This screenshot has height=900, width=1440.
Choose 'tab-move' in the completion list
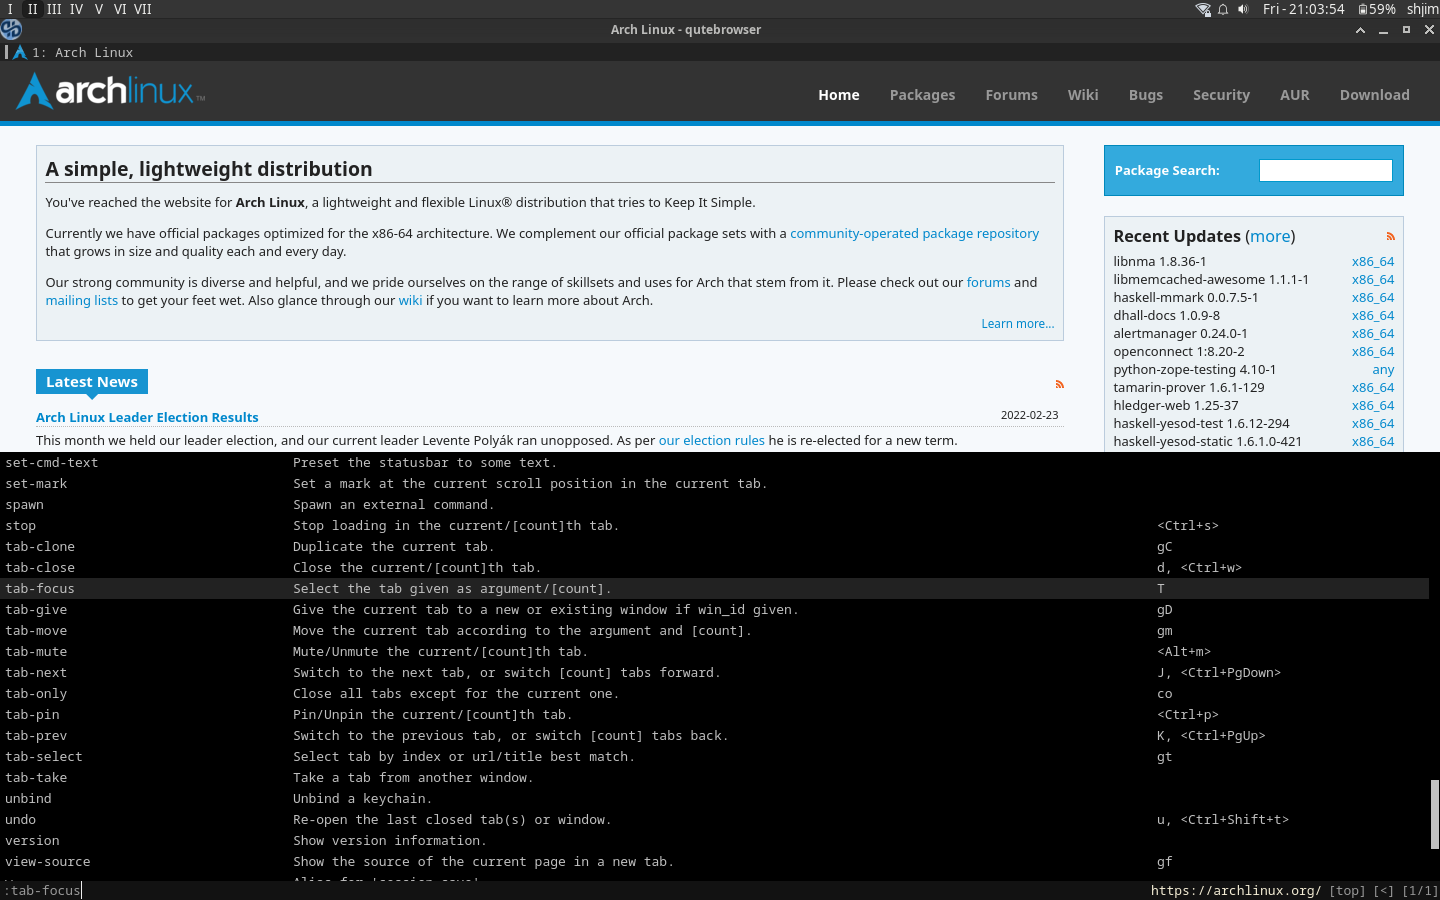click(714, 630)
